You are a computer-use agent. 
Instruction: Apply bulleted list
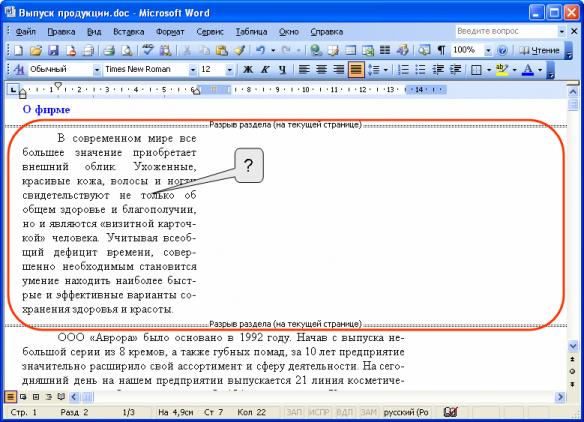click(420, 69)
